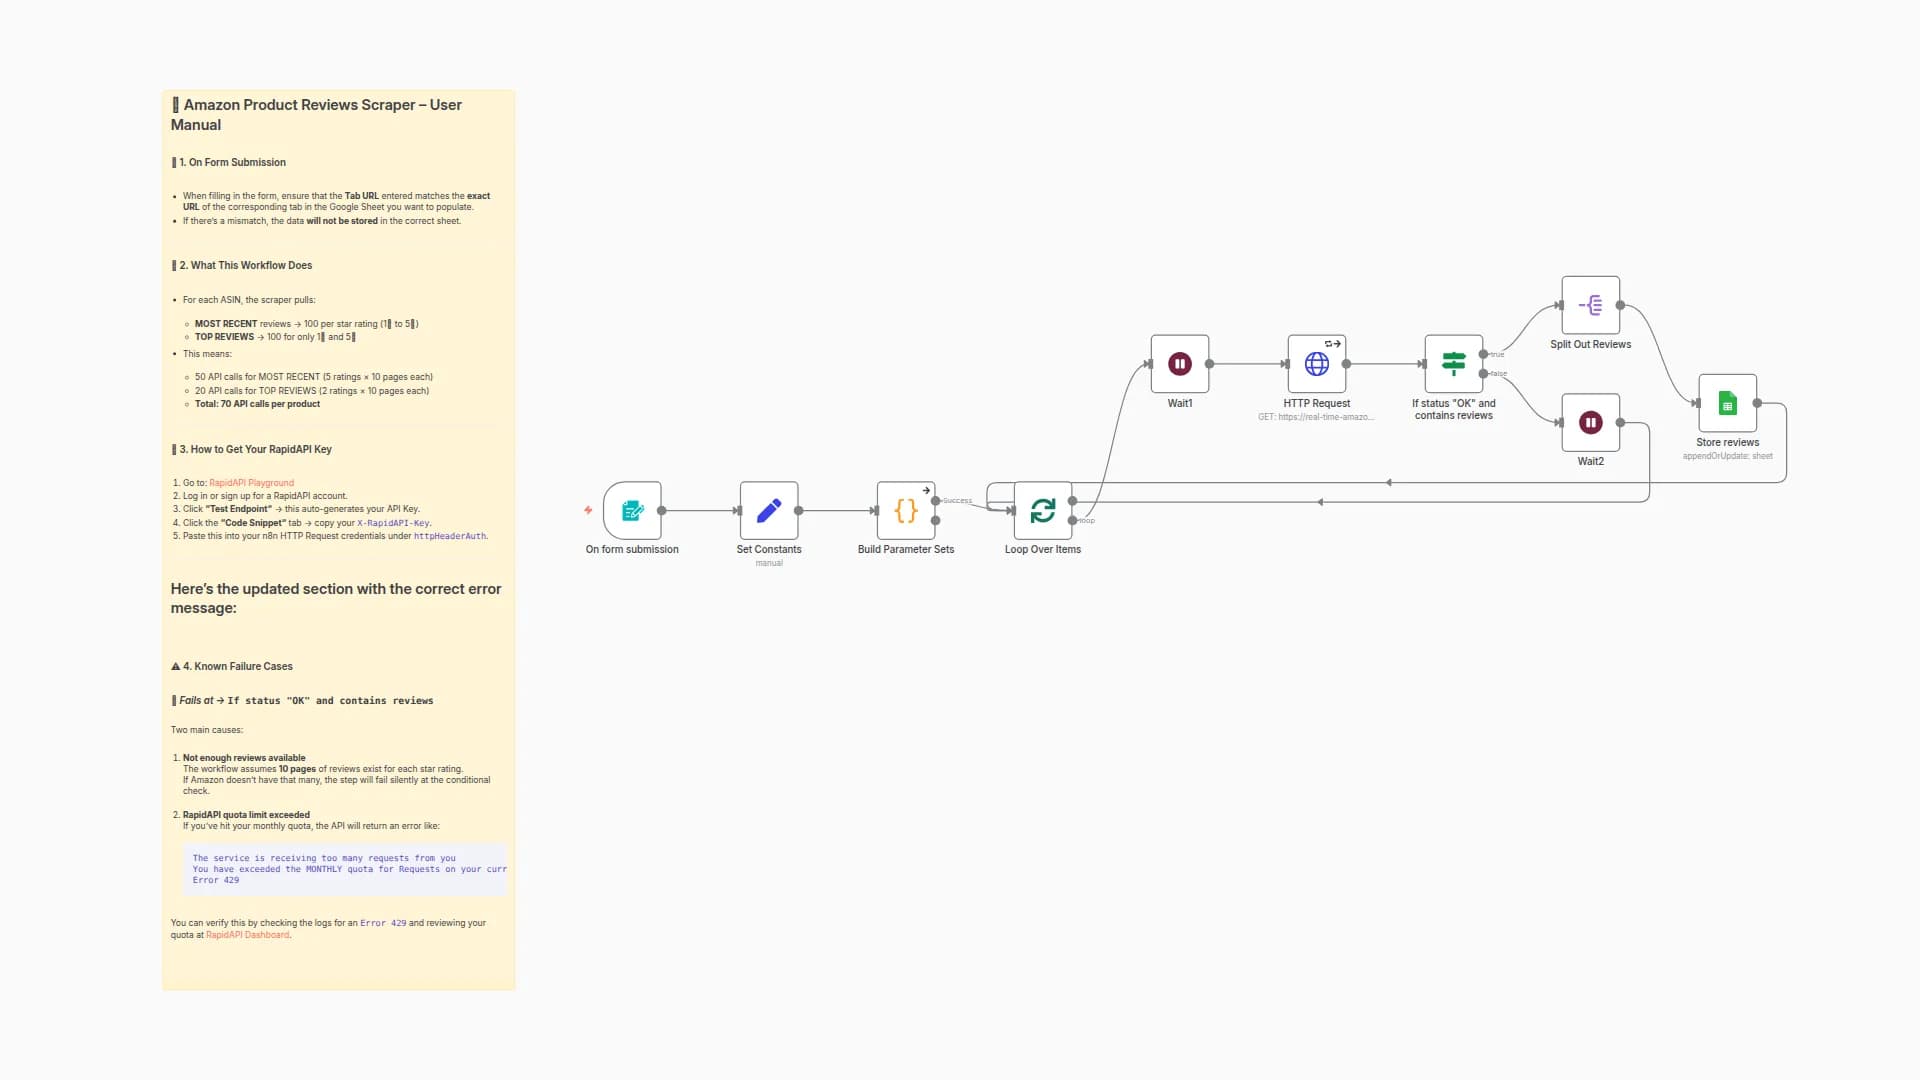Open the Wait2 pause node
Viewport: 1920px width, 1080px height.
point(1590,422)
